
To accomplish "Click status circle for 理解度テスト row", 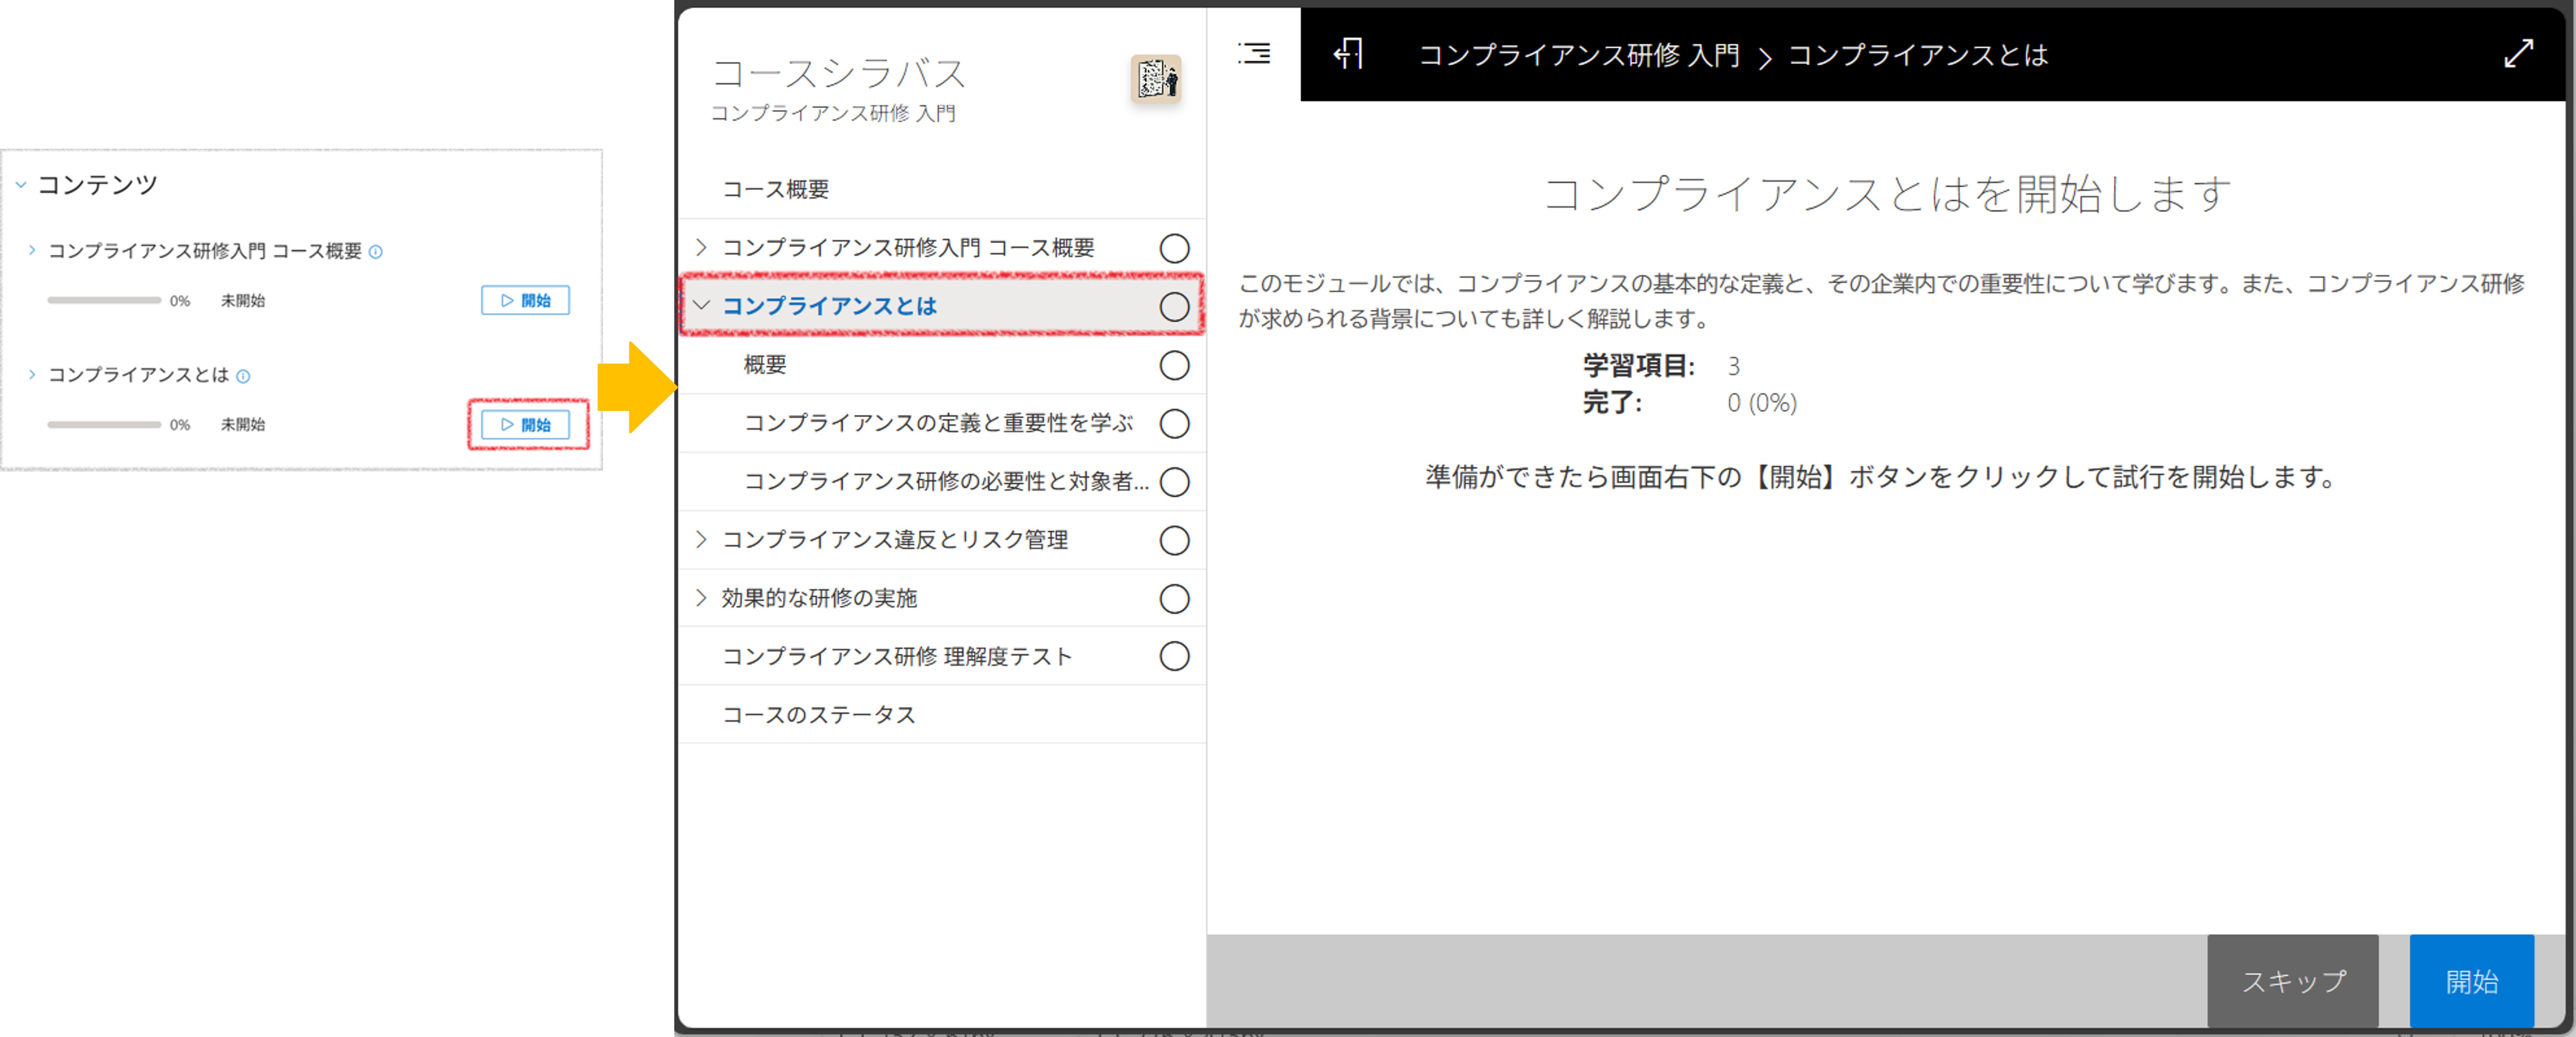I will click(1174, 656).
